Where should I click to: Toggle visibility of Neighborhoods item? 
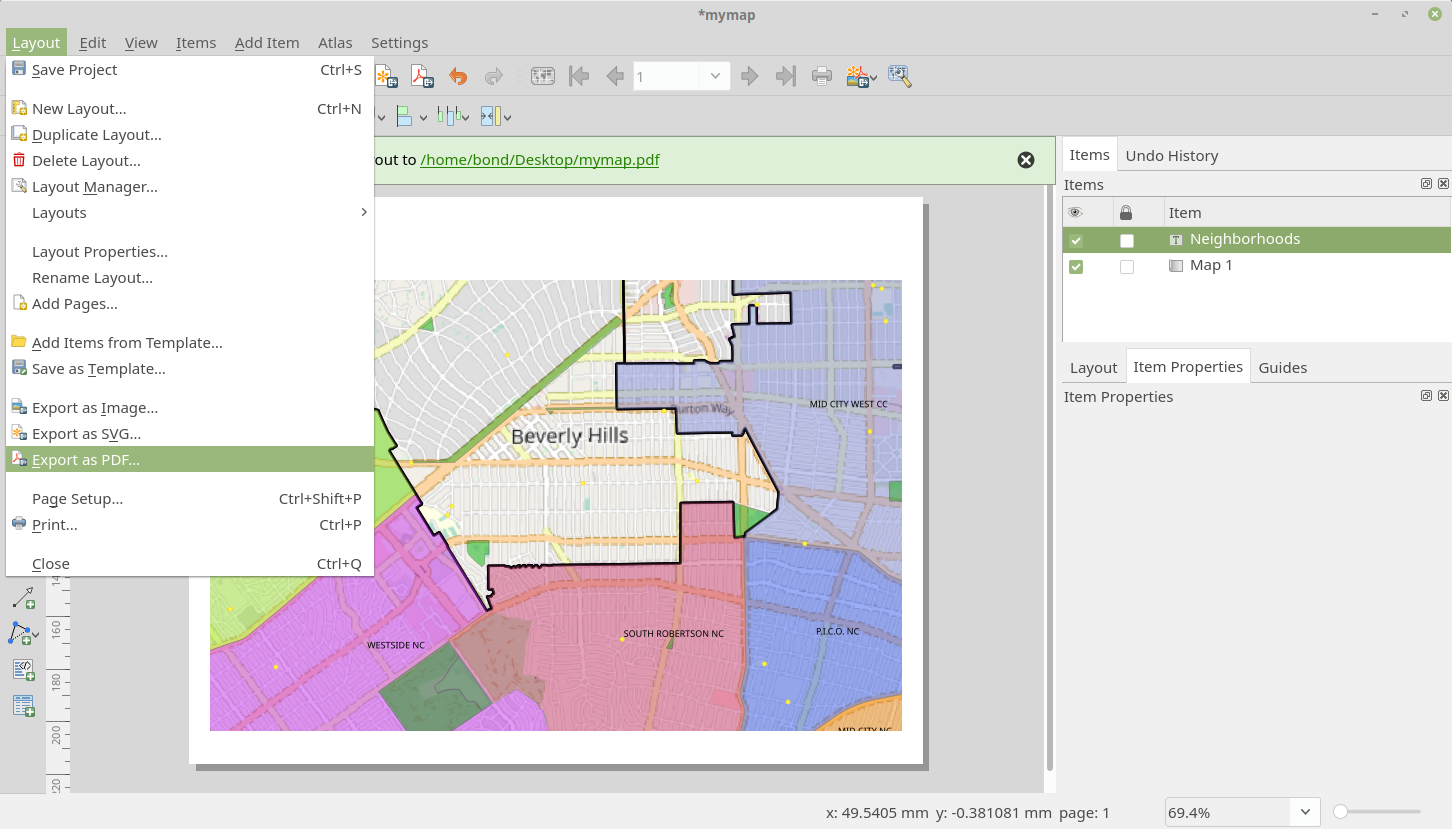point(1076,240)
